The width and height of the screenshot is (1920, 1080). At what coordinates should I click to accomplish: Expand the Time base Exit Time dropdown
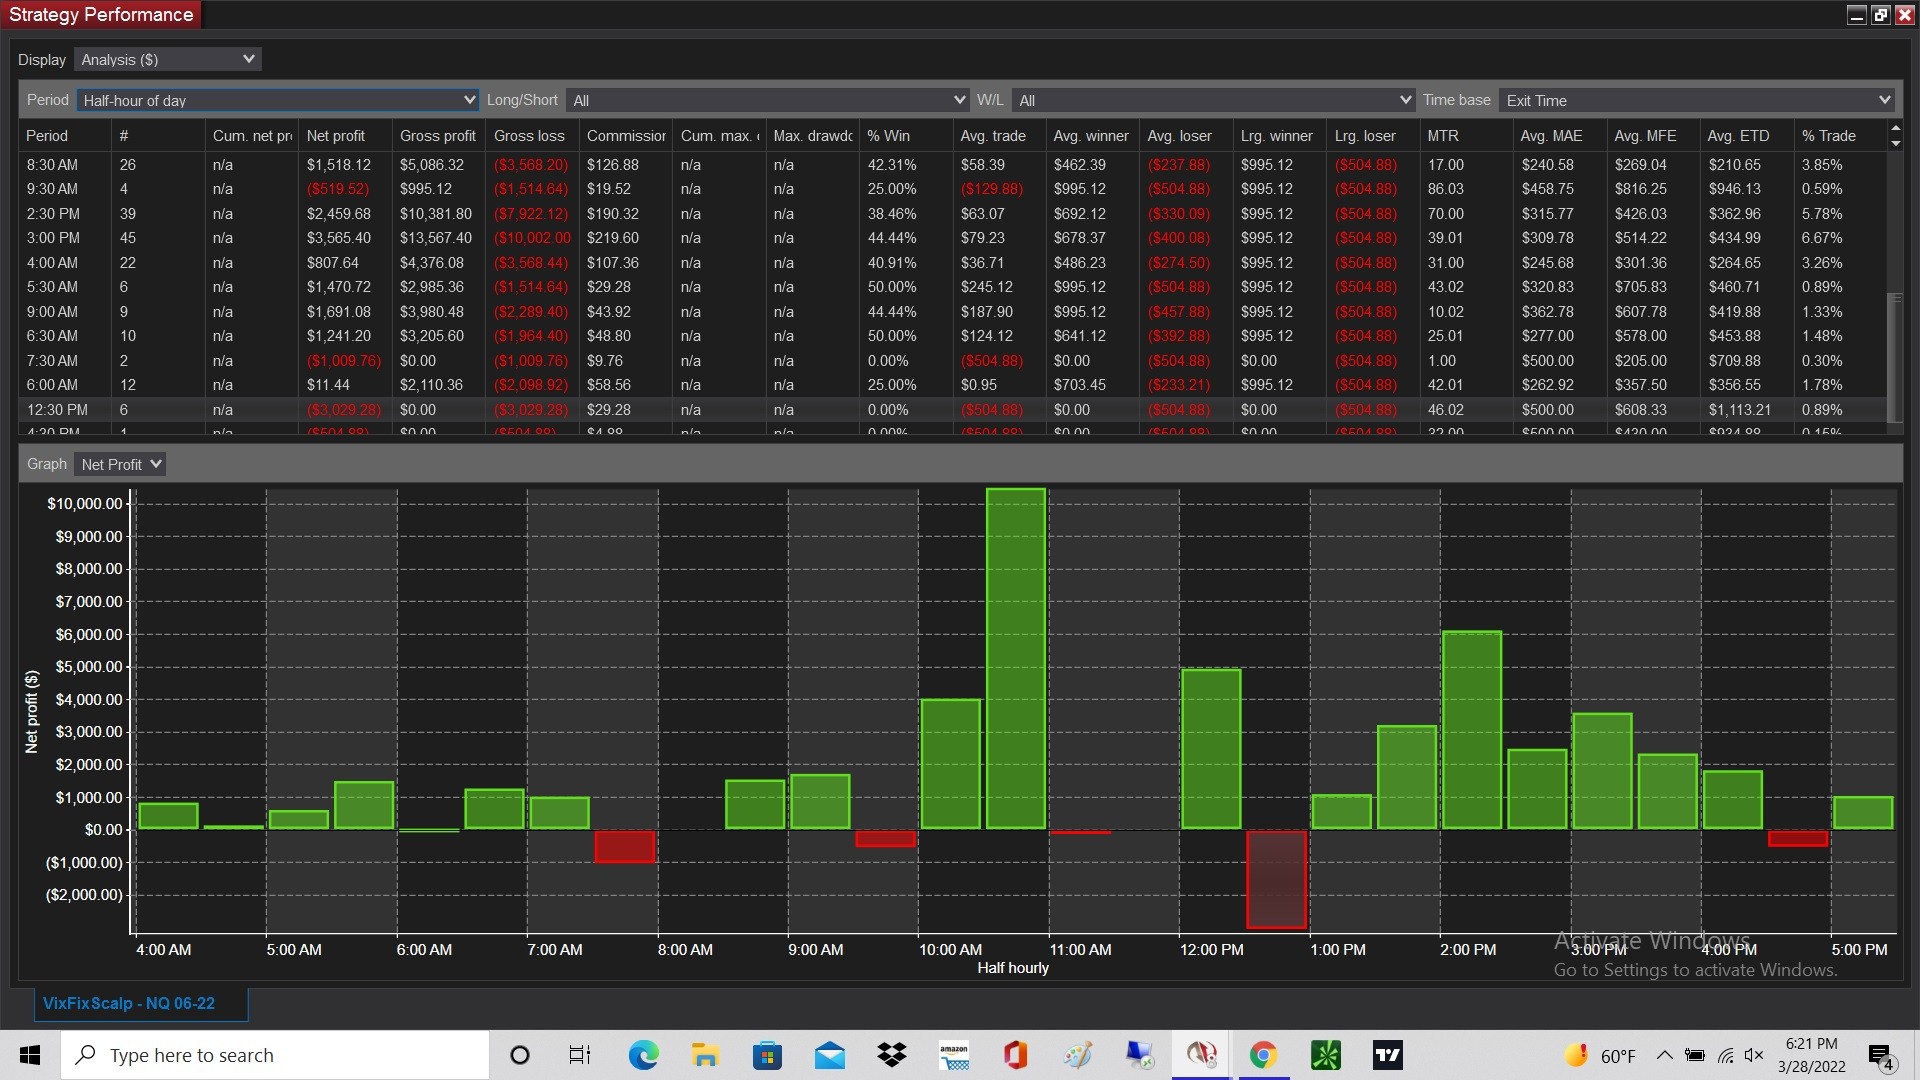point(1697,100)
